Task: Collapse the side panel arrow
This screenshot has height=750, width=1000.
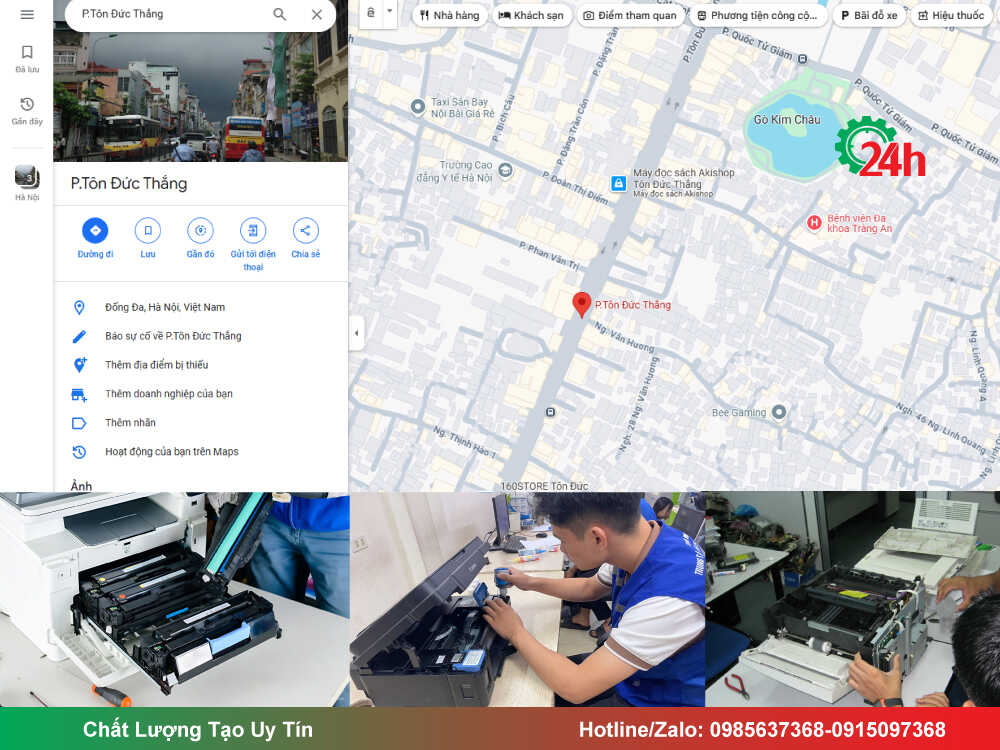Action: (357, 333)
